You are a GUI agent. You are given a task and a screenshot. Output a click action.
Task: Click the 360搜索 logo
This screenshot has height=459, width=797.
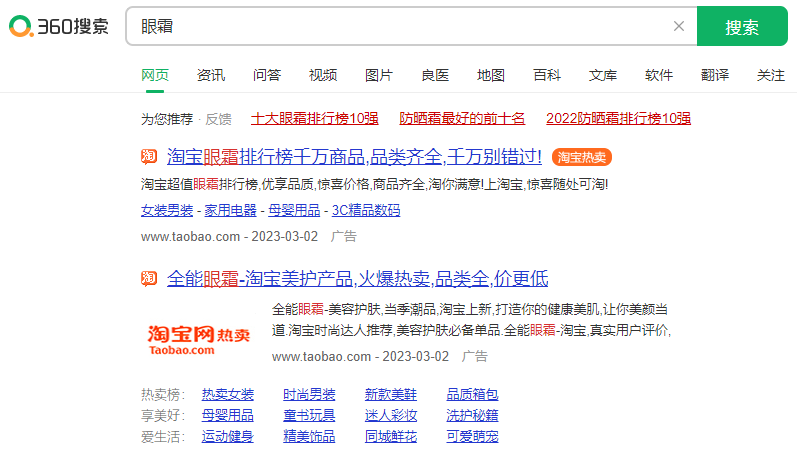pyautogui.click(x=58, y=26)
